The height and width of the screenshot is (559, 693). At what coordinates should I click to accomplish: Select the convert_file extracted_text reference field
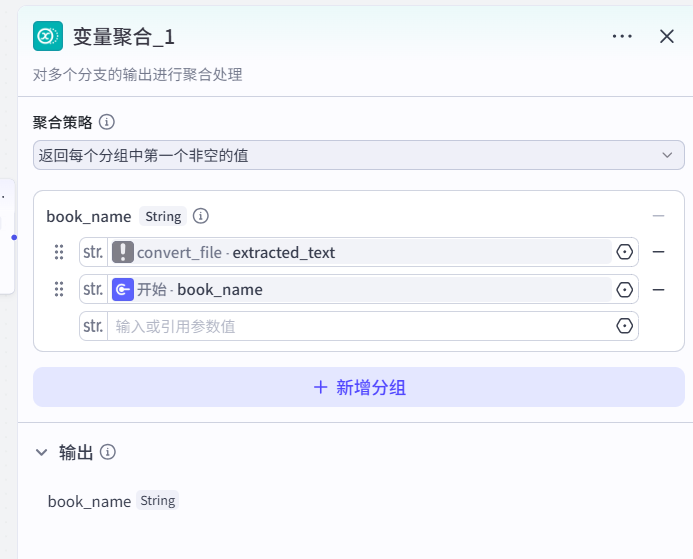coord(360,252)
